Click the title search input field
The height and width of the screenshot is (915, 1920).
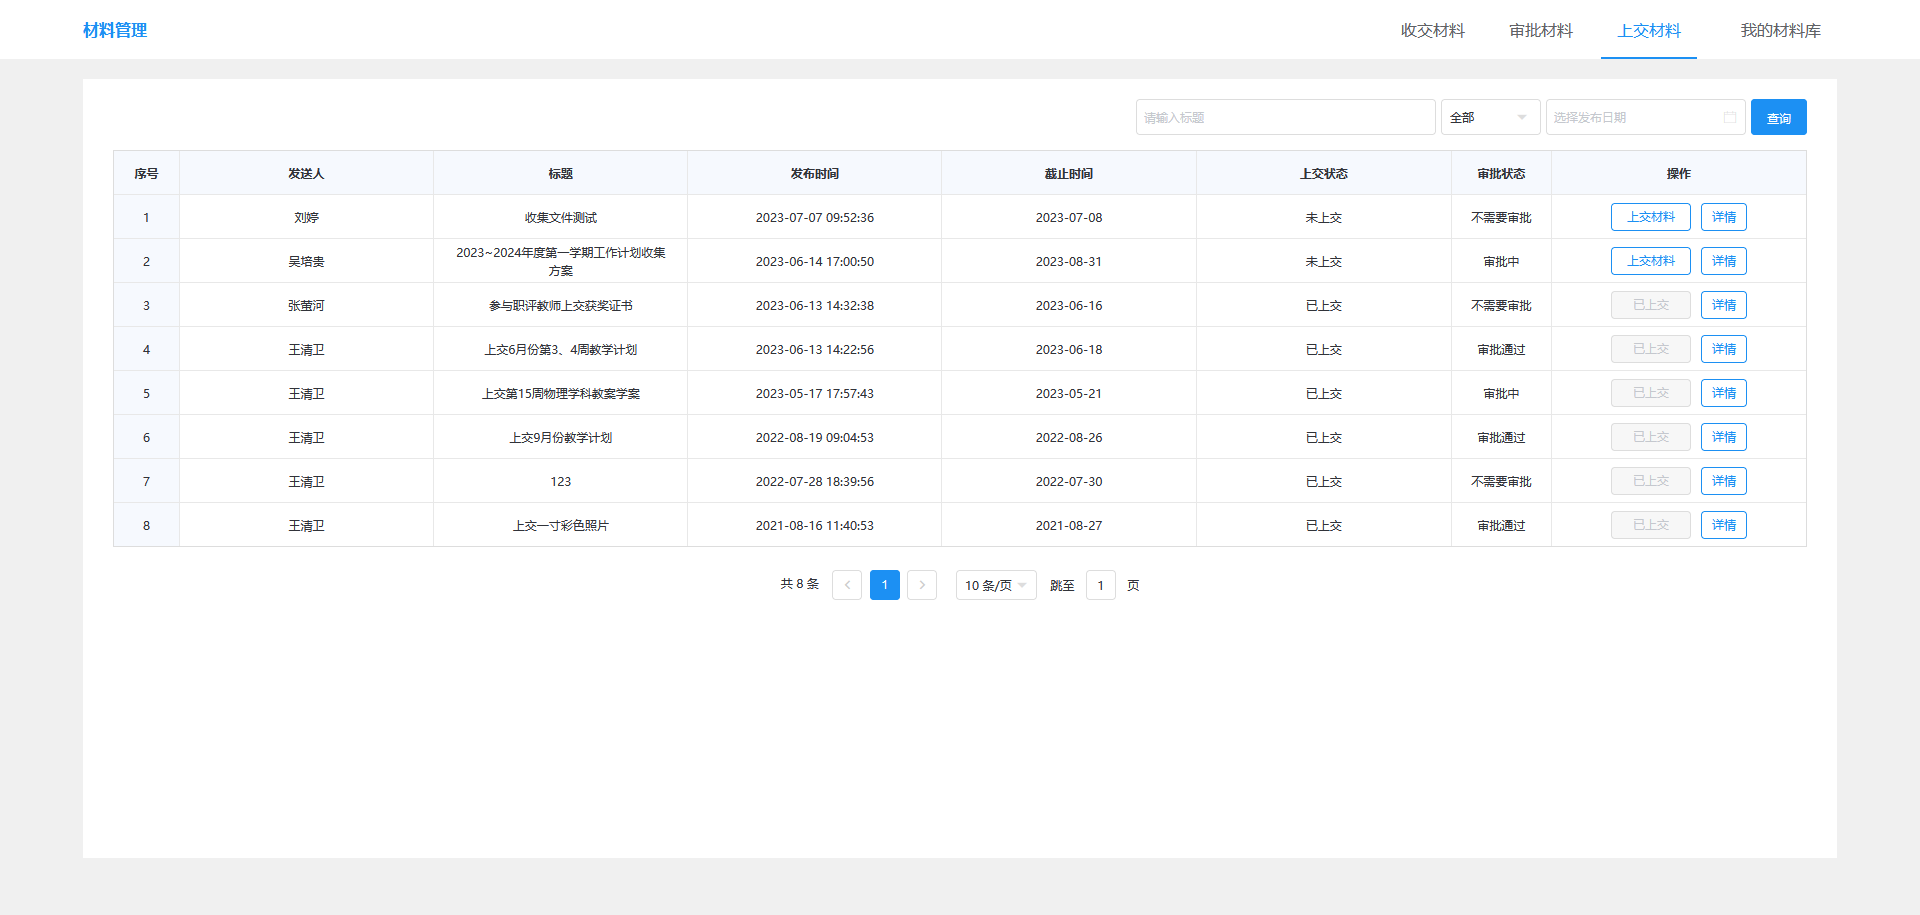1285,117
